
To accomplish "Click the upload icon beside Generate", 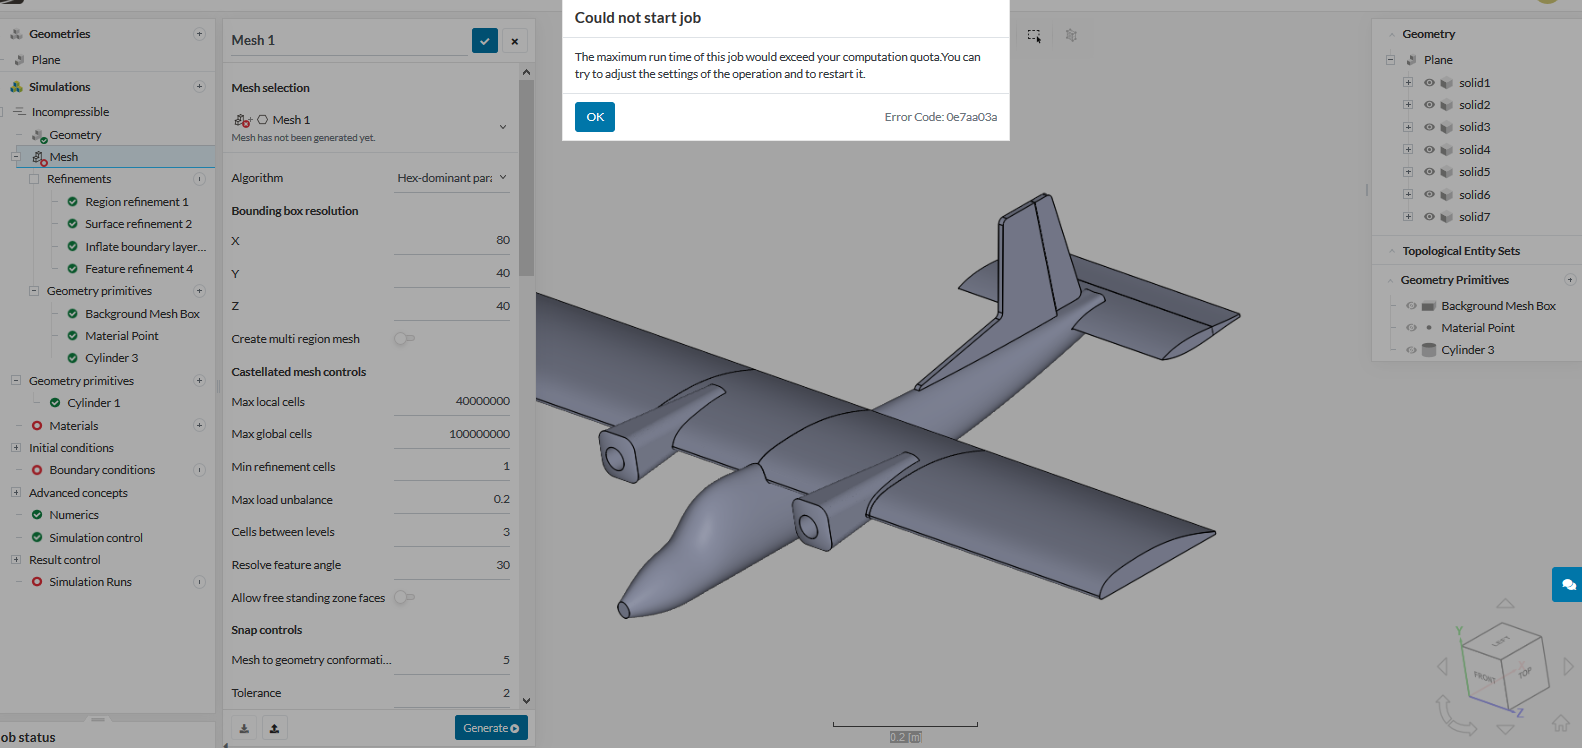I will coord(274,728).
